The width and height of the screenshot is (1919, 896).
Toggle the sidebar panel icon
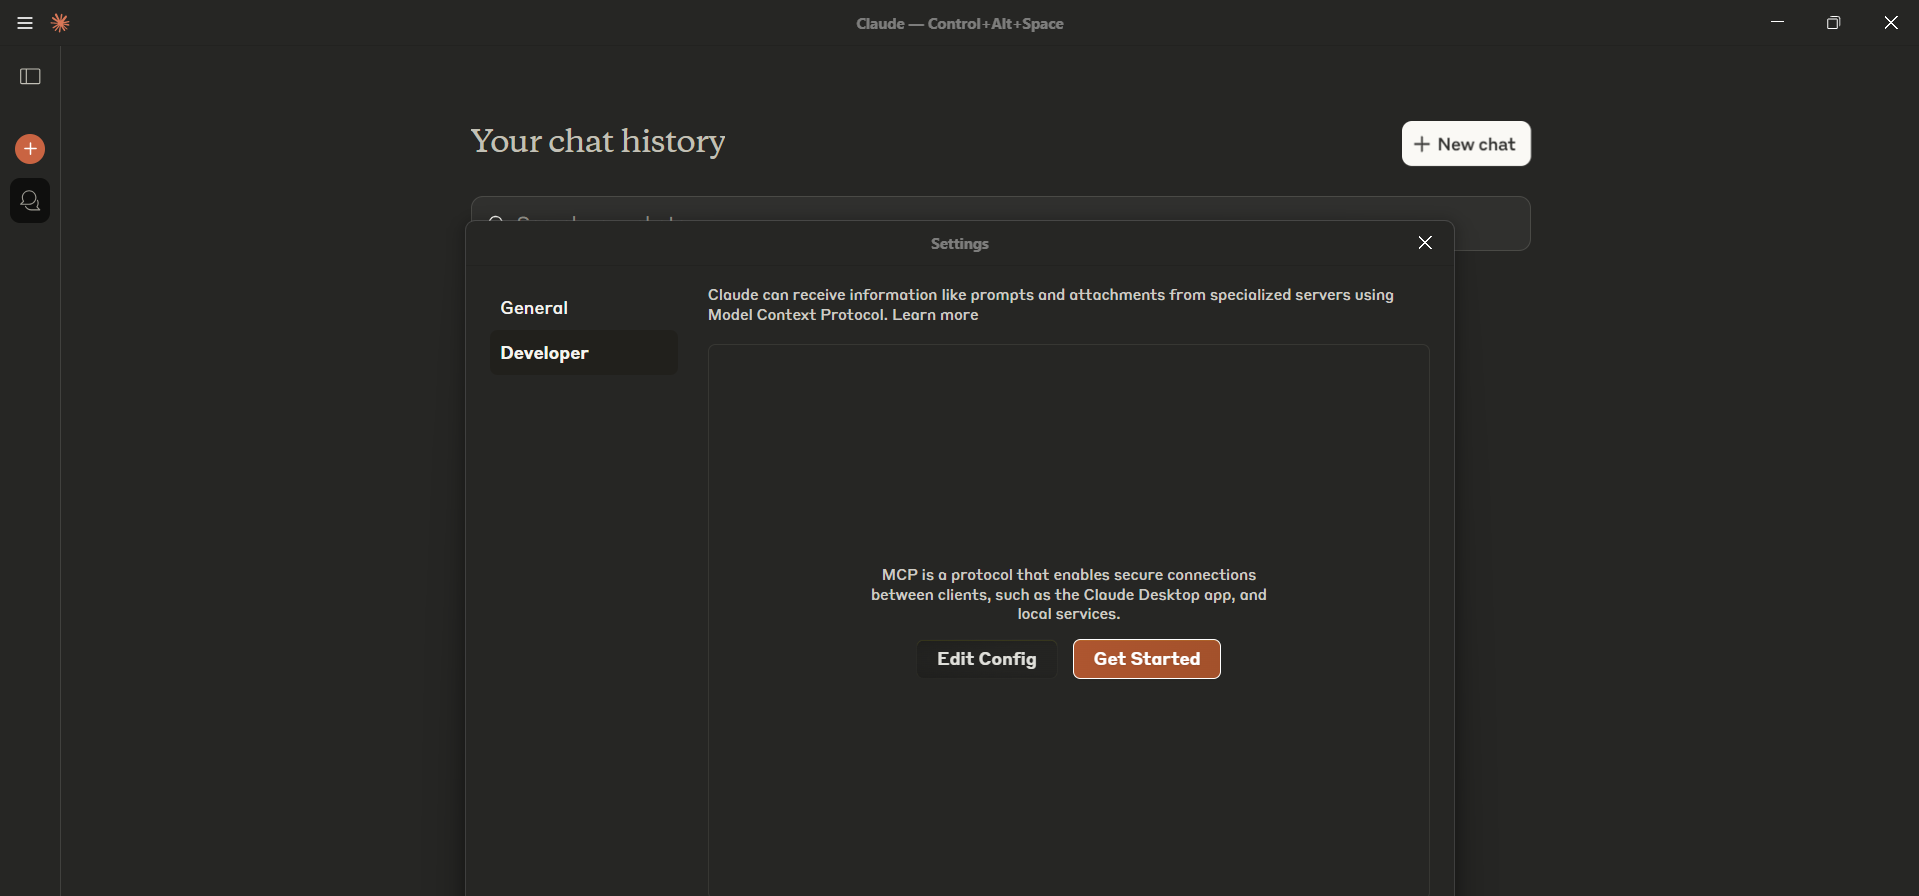point(30,77)
